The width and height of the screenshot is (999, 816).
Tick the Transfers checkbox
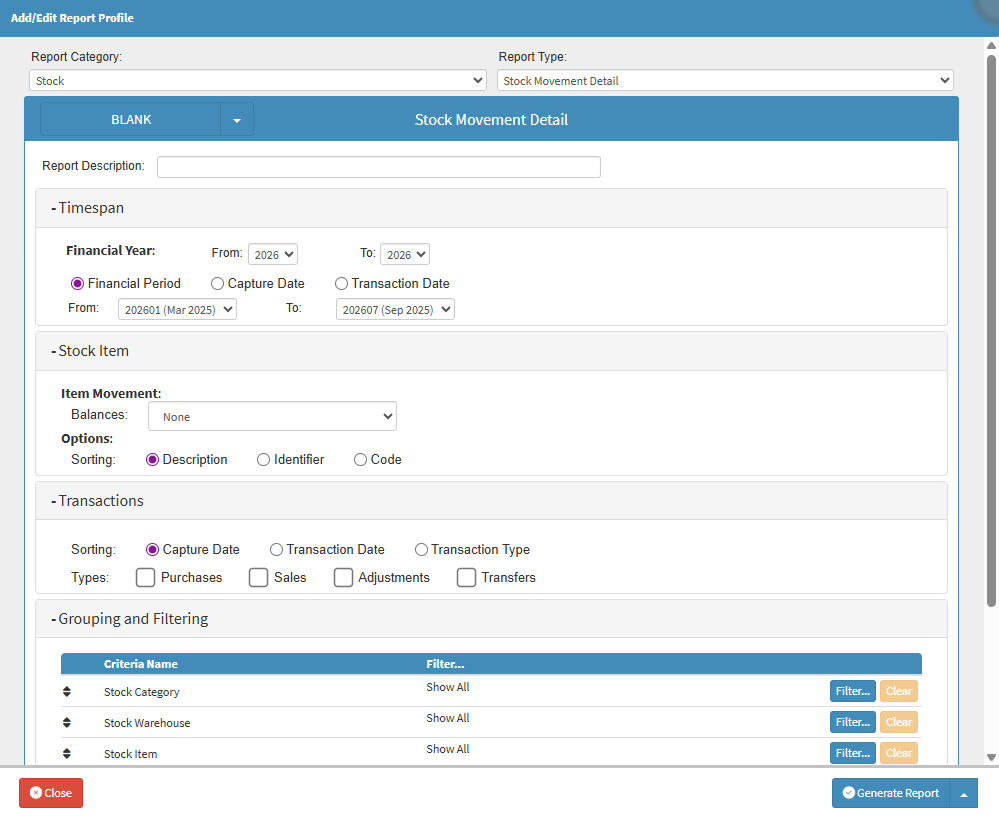click(466, 578)
